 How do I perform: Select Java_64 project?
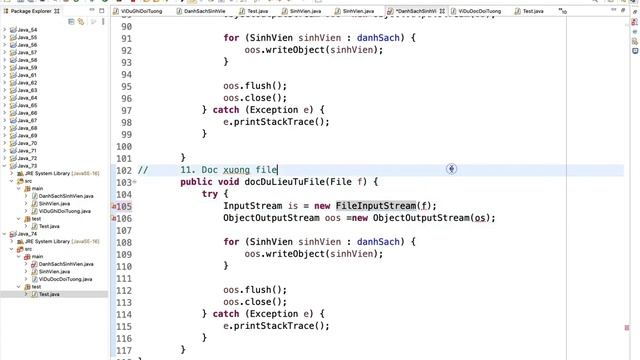27,98
